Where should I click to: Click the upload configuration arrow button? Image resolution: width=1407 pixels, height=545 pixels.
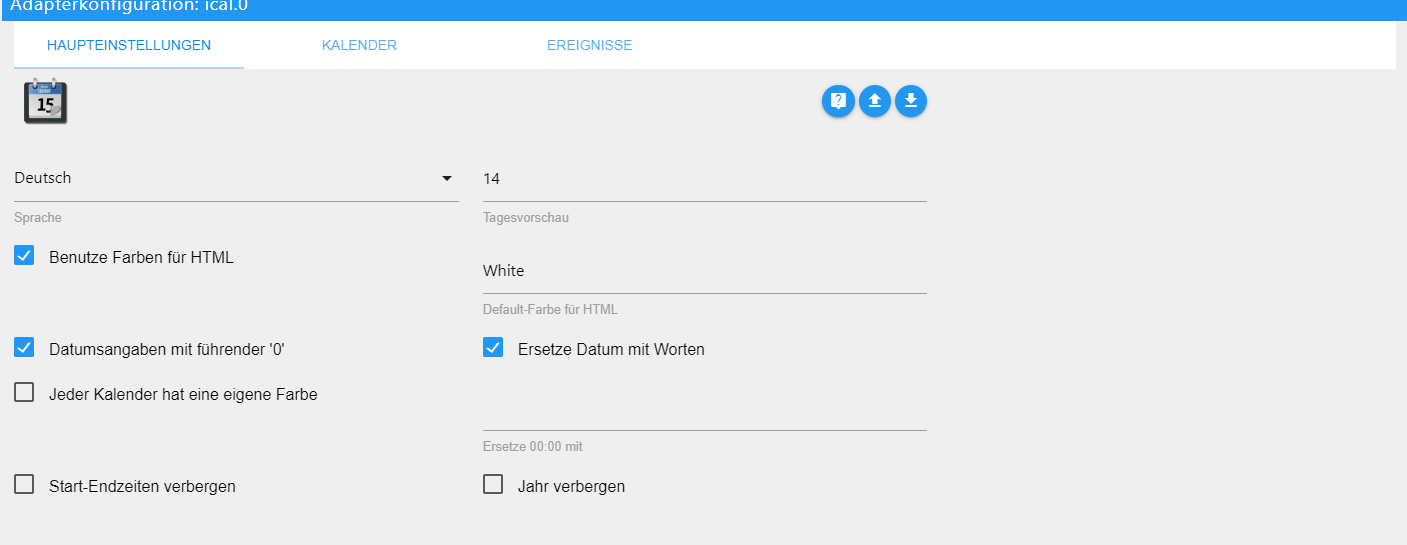coord(874,101)
